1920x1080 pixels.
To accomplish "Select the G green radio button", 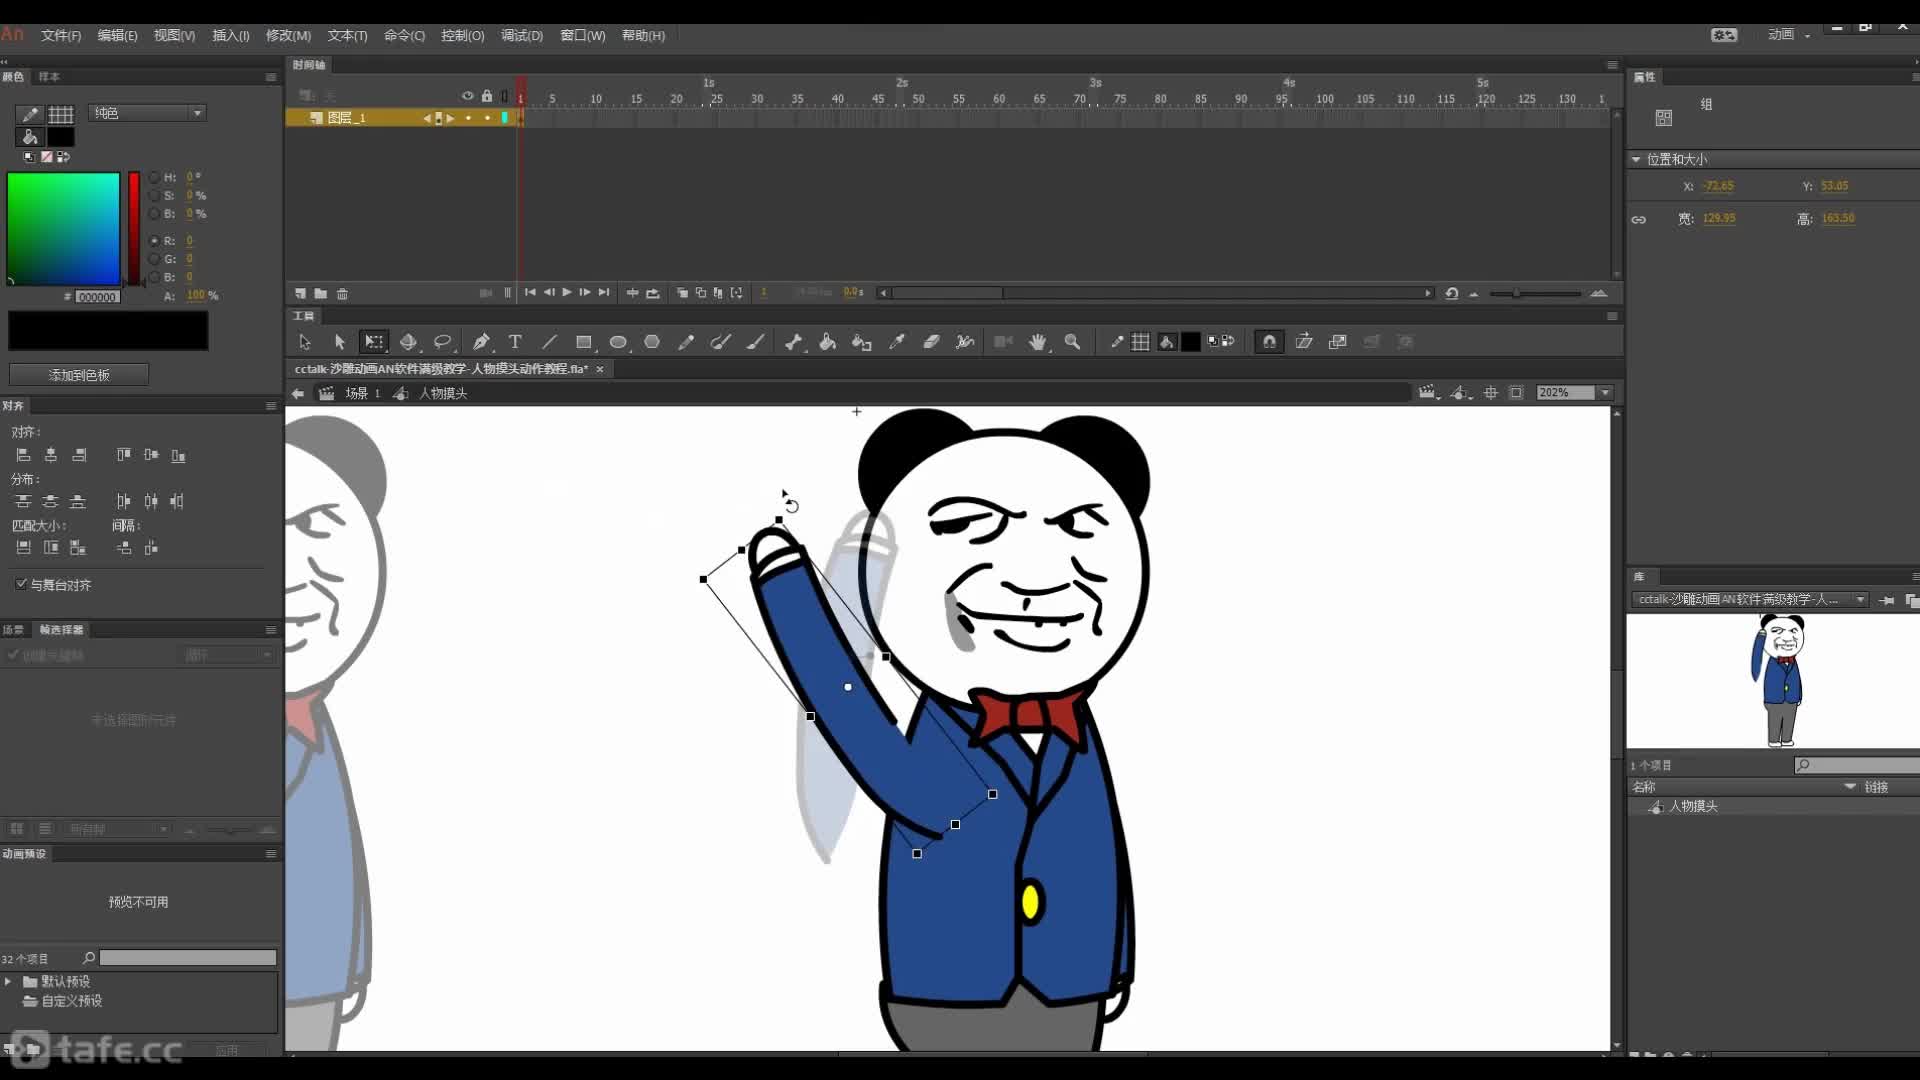I will (154, 259).
